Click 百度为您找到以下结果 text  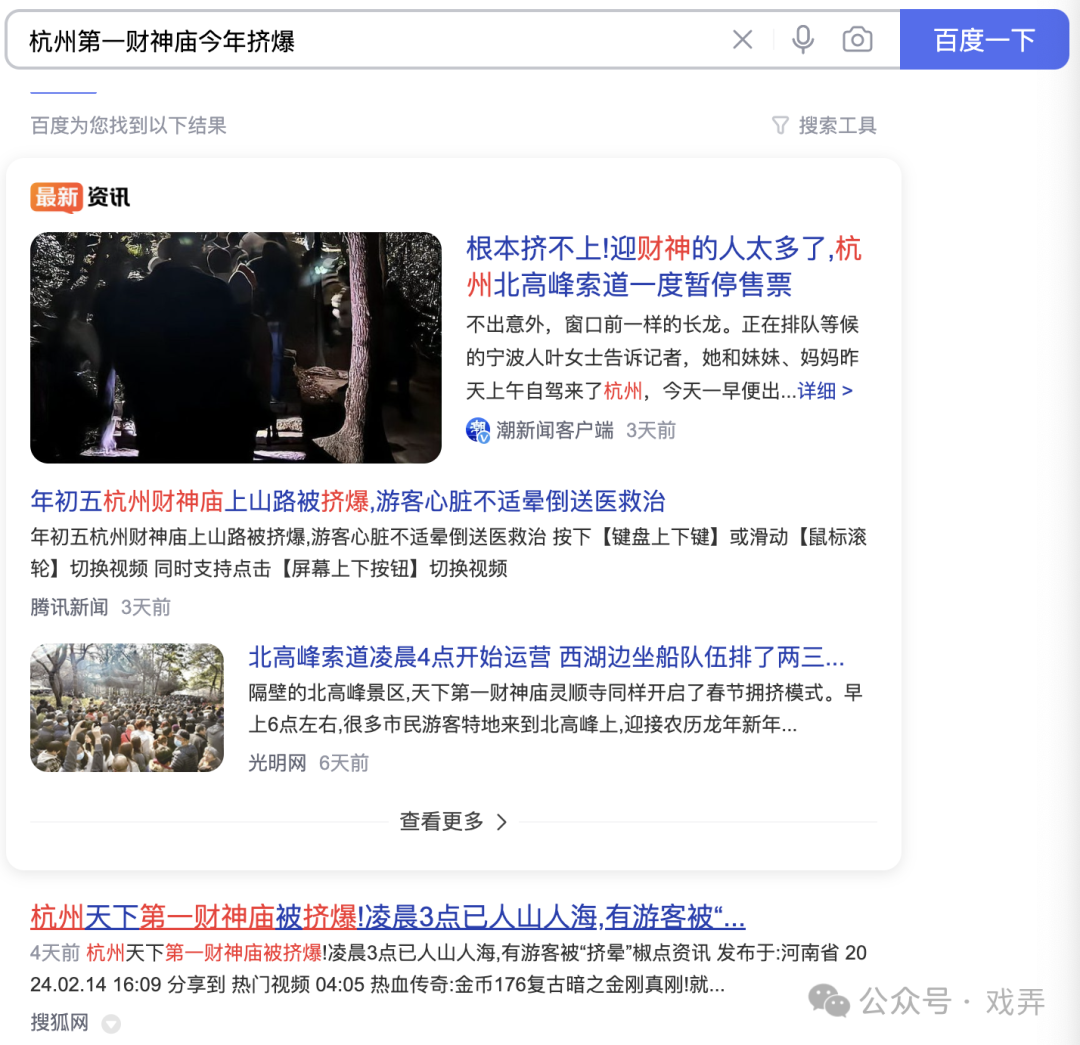point(128,125)
